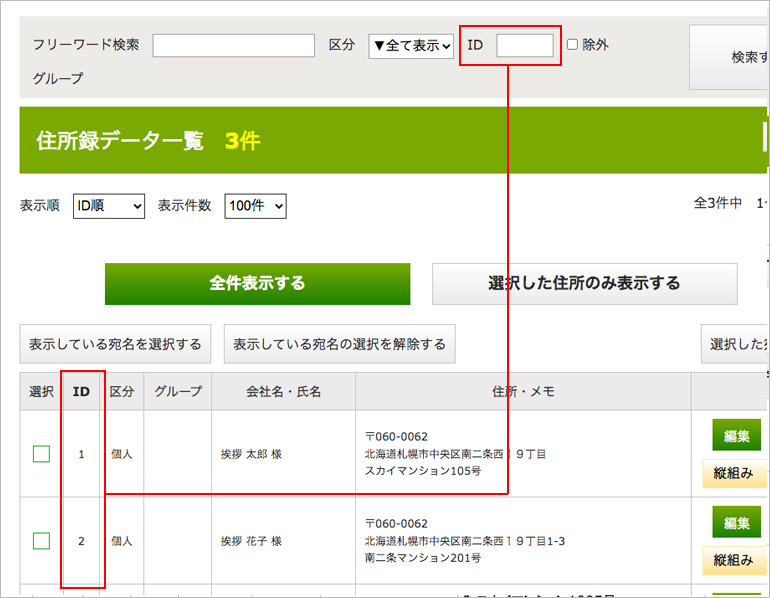Screen dimensions: 770x598
Task: Click 表示している宛名を選択する button
Action: coord(115,344)
